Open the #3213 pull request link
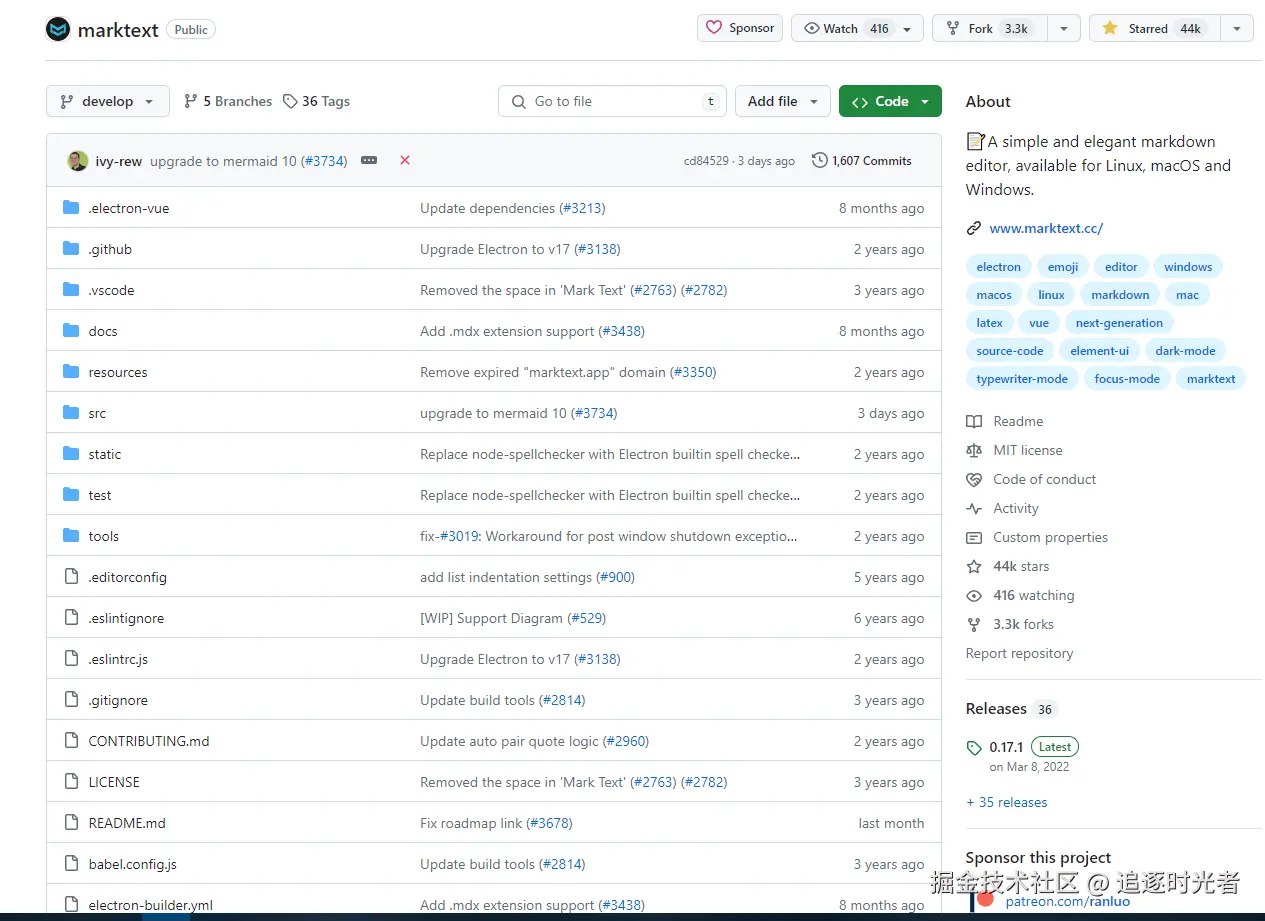Viewport: 1265px width, 921px height. 582,208
